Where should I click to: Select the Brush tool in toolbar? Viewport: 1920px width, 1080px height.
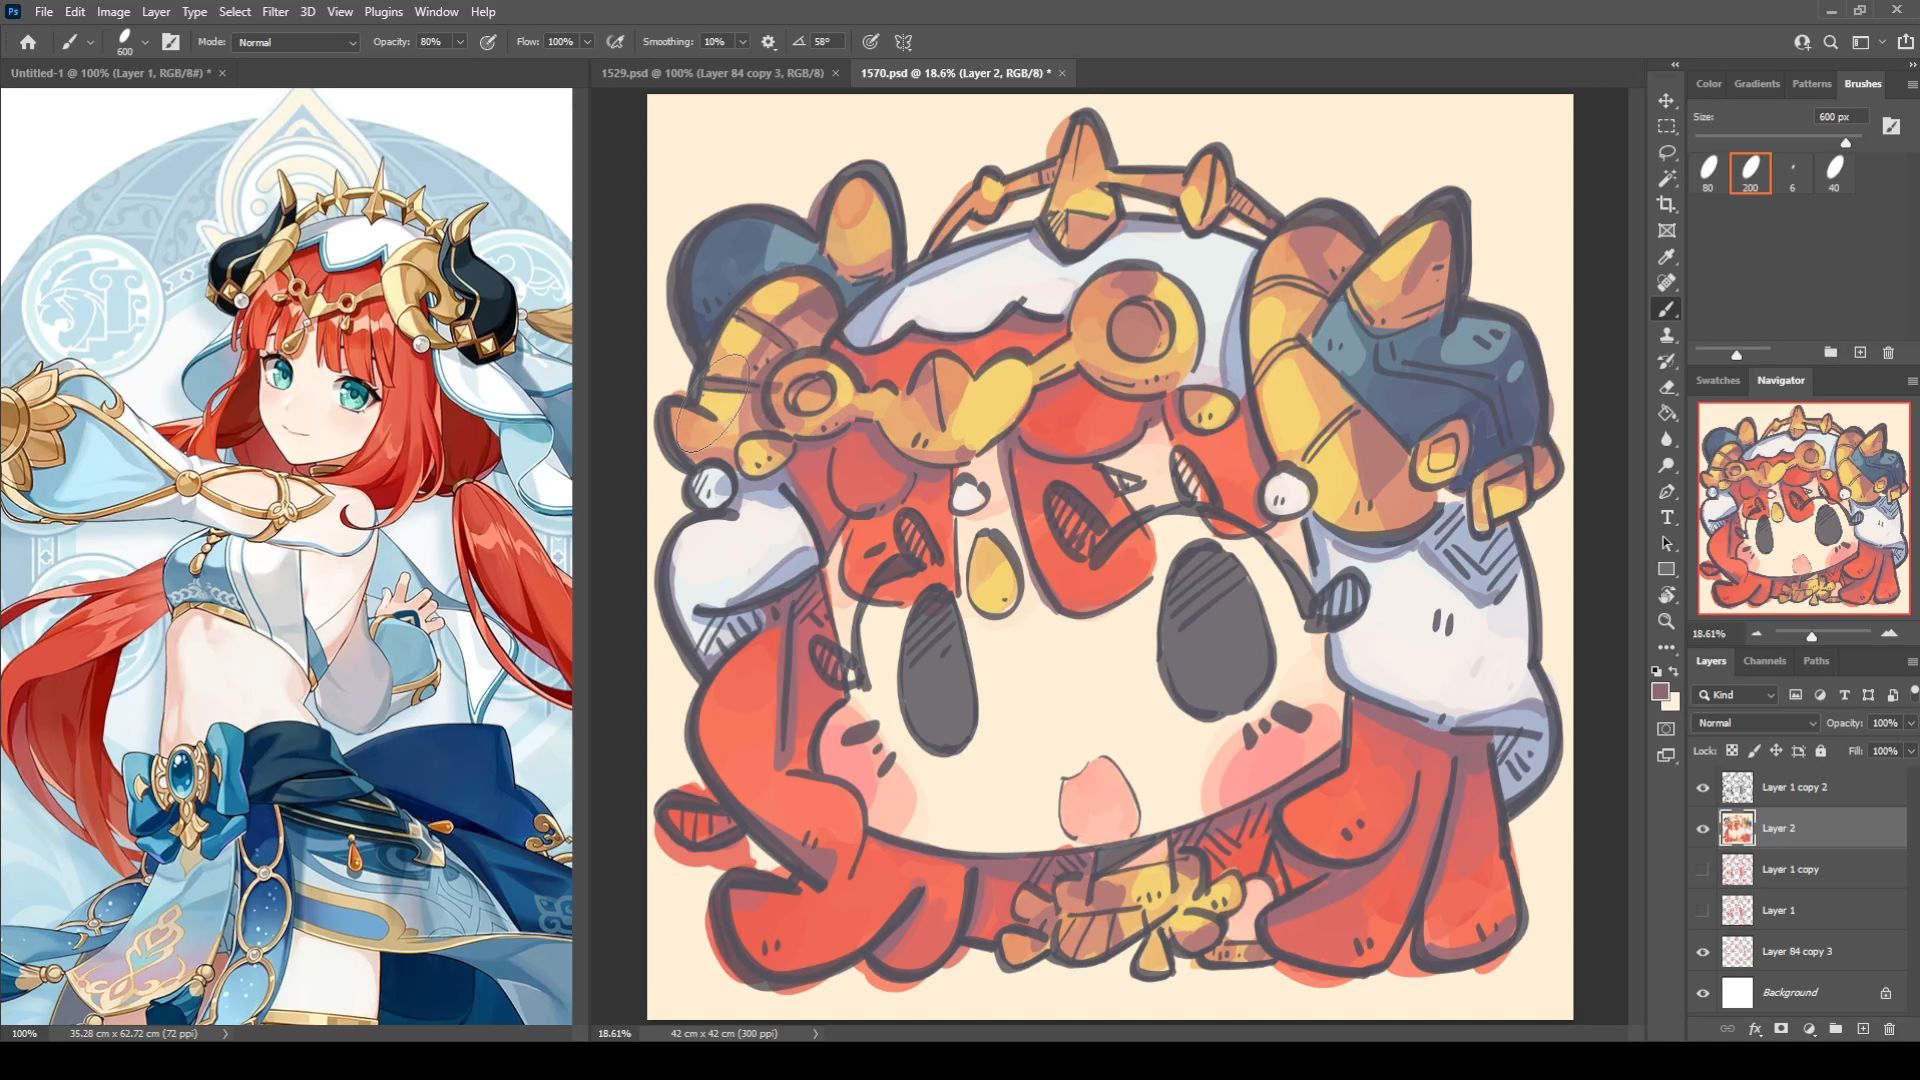click(1666, 309)
